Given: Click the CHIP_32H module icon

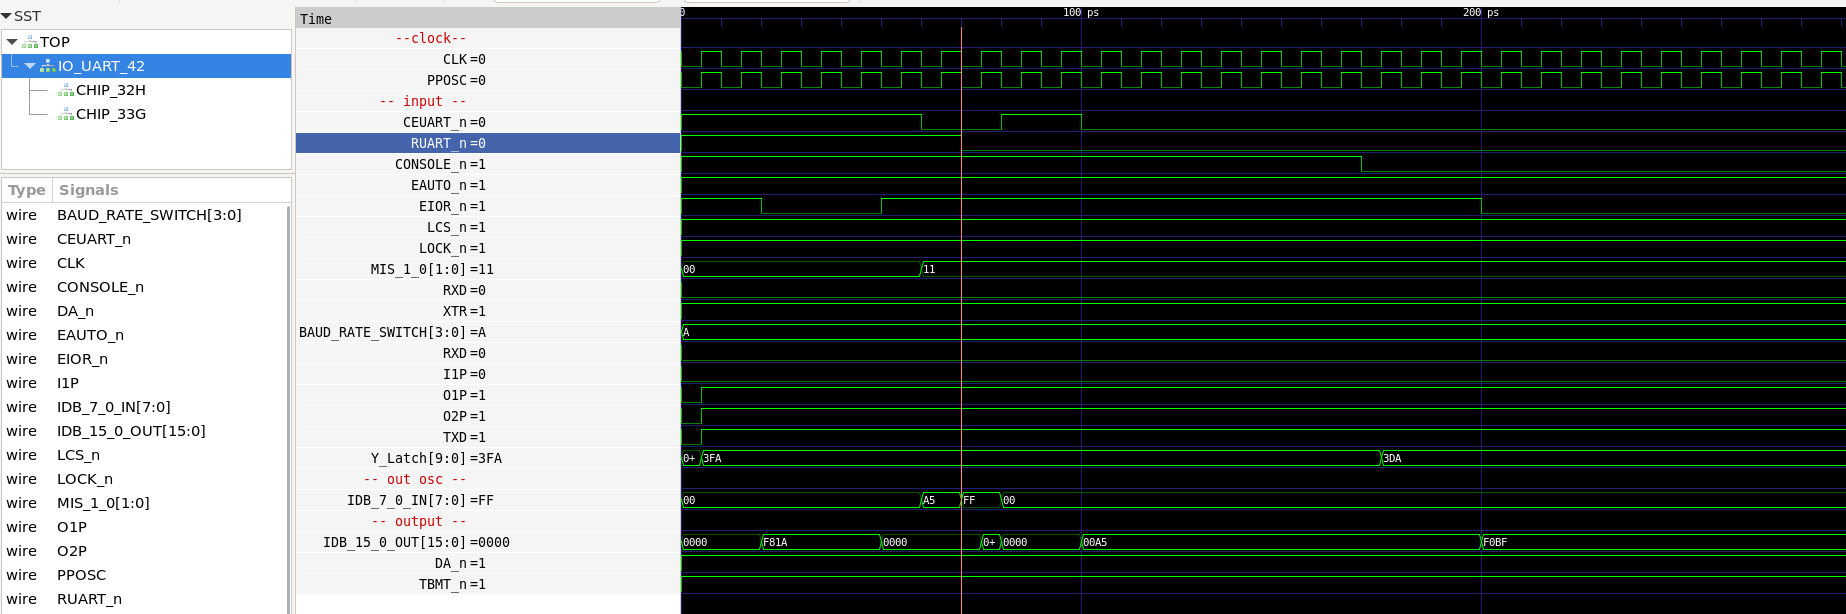Looking at the screenshot, I should [x=66, y=90].
